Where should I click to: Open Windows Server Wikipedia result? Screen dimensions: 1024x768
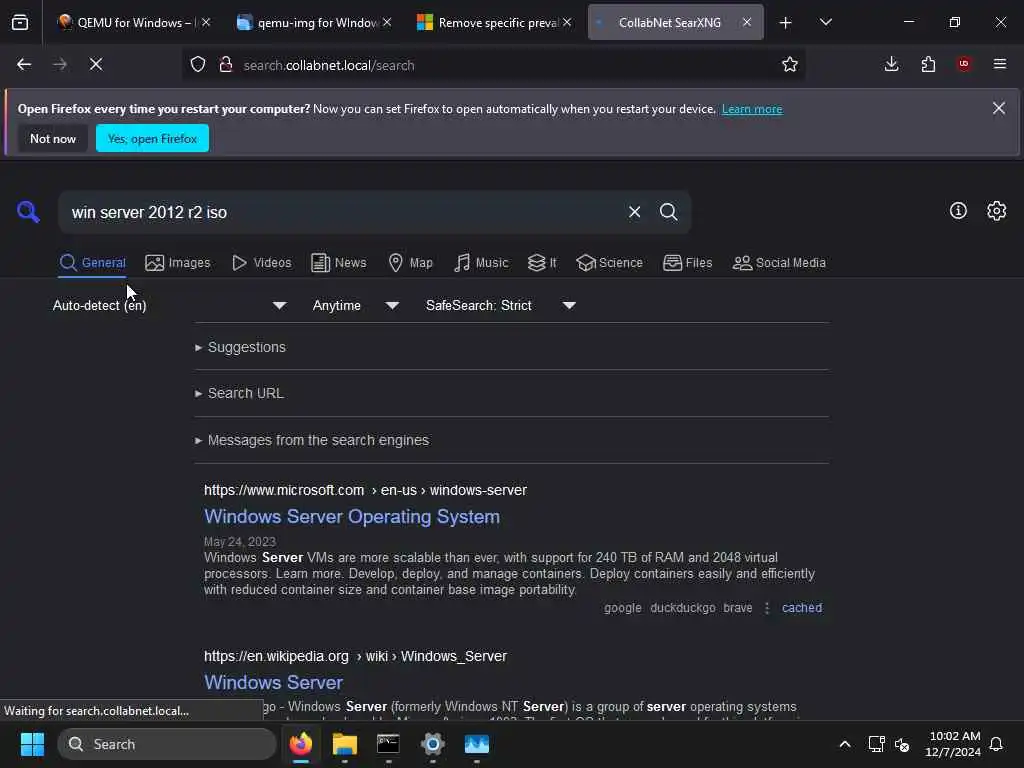coord(273,682)
